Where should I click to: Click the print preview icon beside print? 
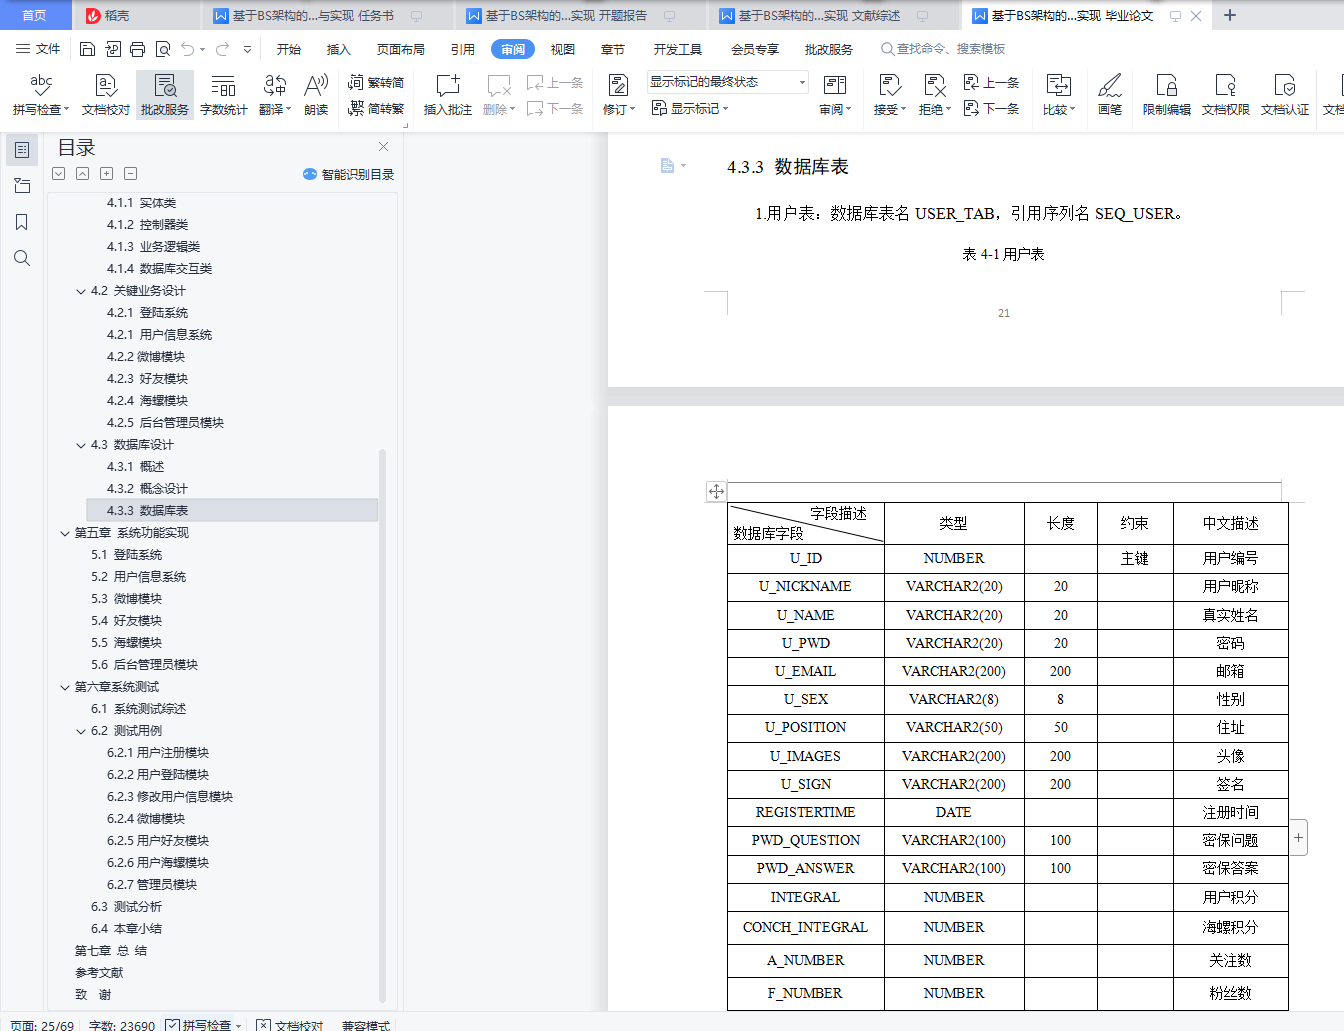pyautogui.click(x=162, y=49)
